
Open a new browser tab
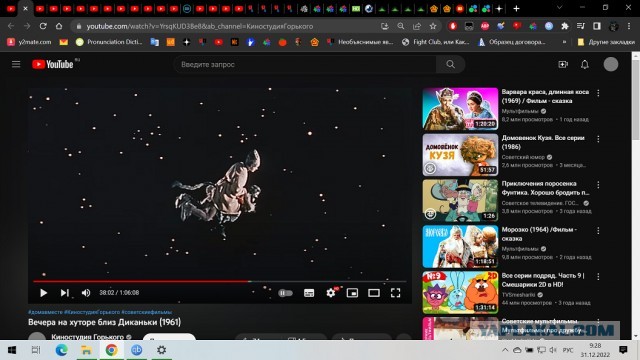pos(516,9)
